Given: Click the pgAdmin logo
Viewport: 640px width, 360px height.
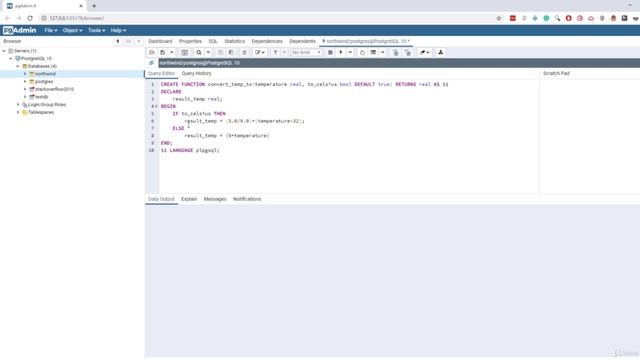Looking at the screenshot, I should [19, 30].
